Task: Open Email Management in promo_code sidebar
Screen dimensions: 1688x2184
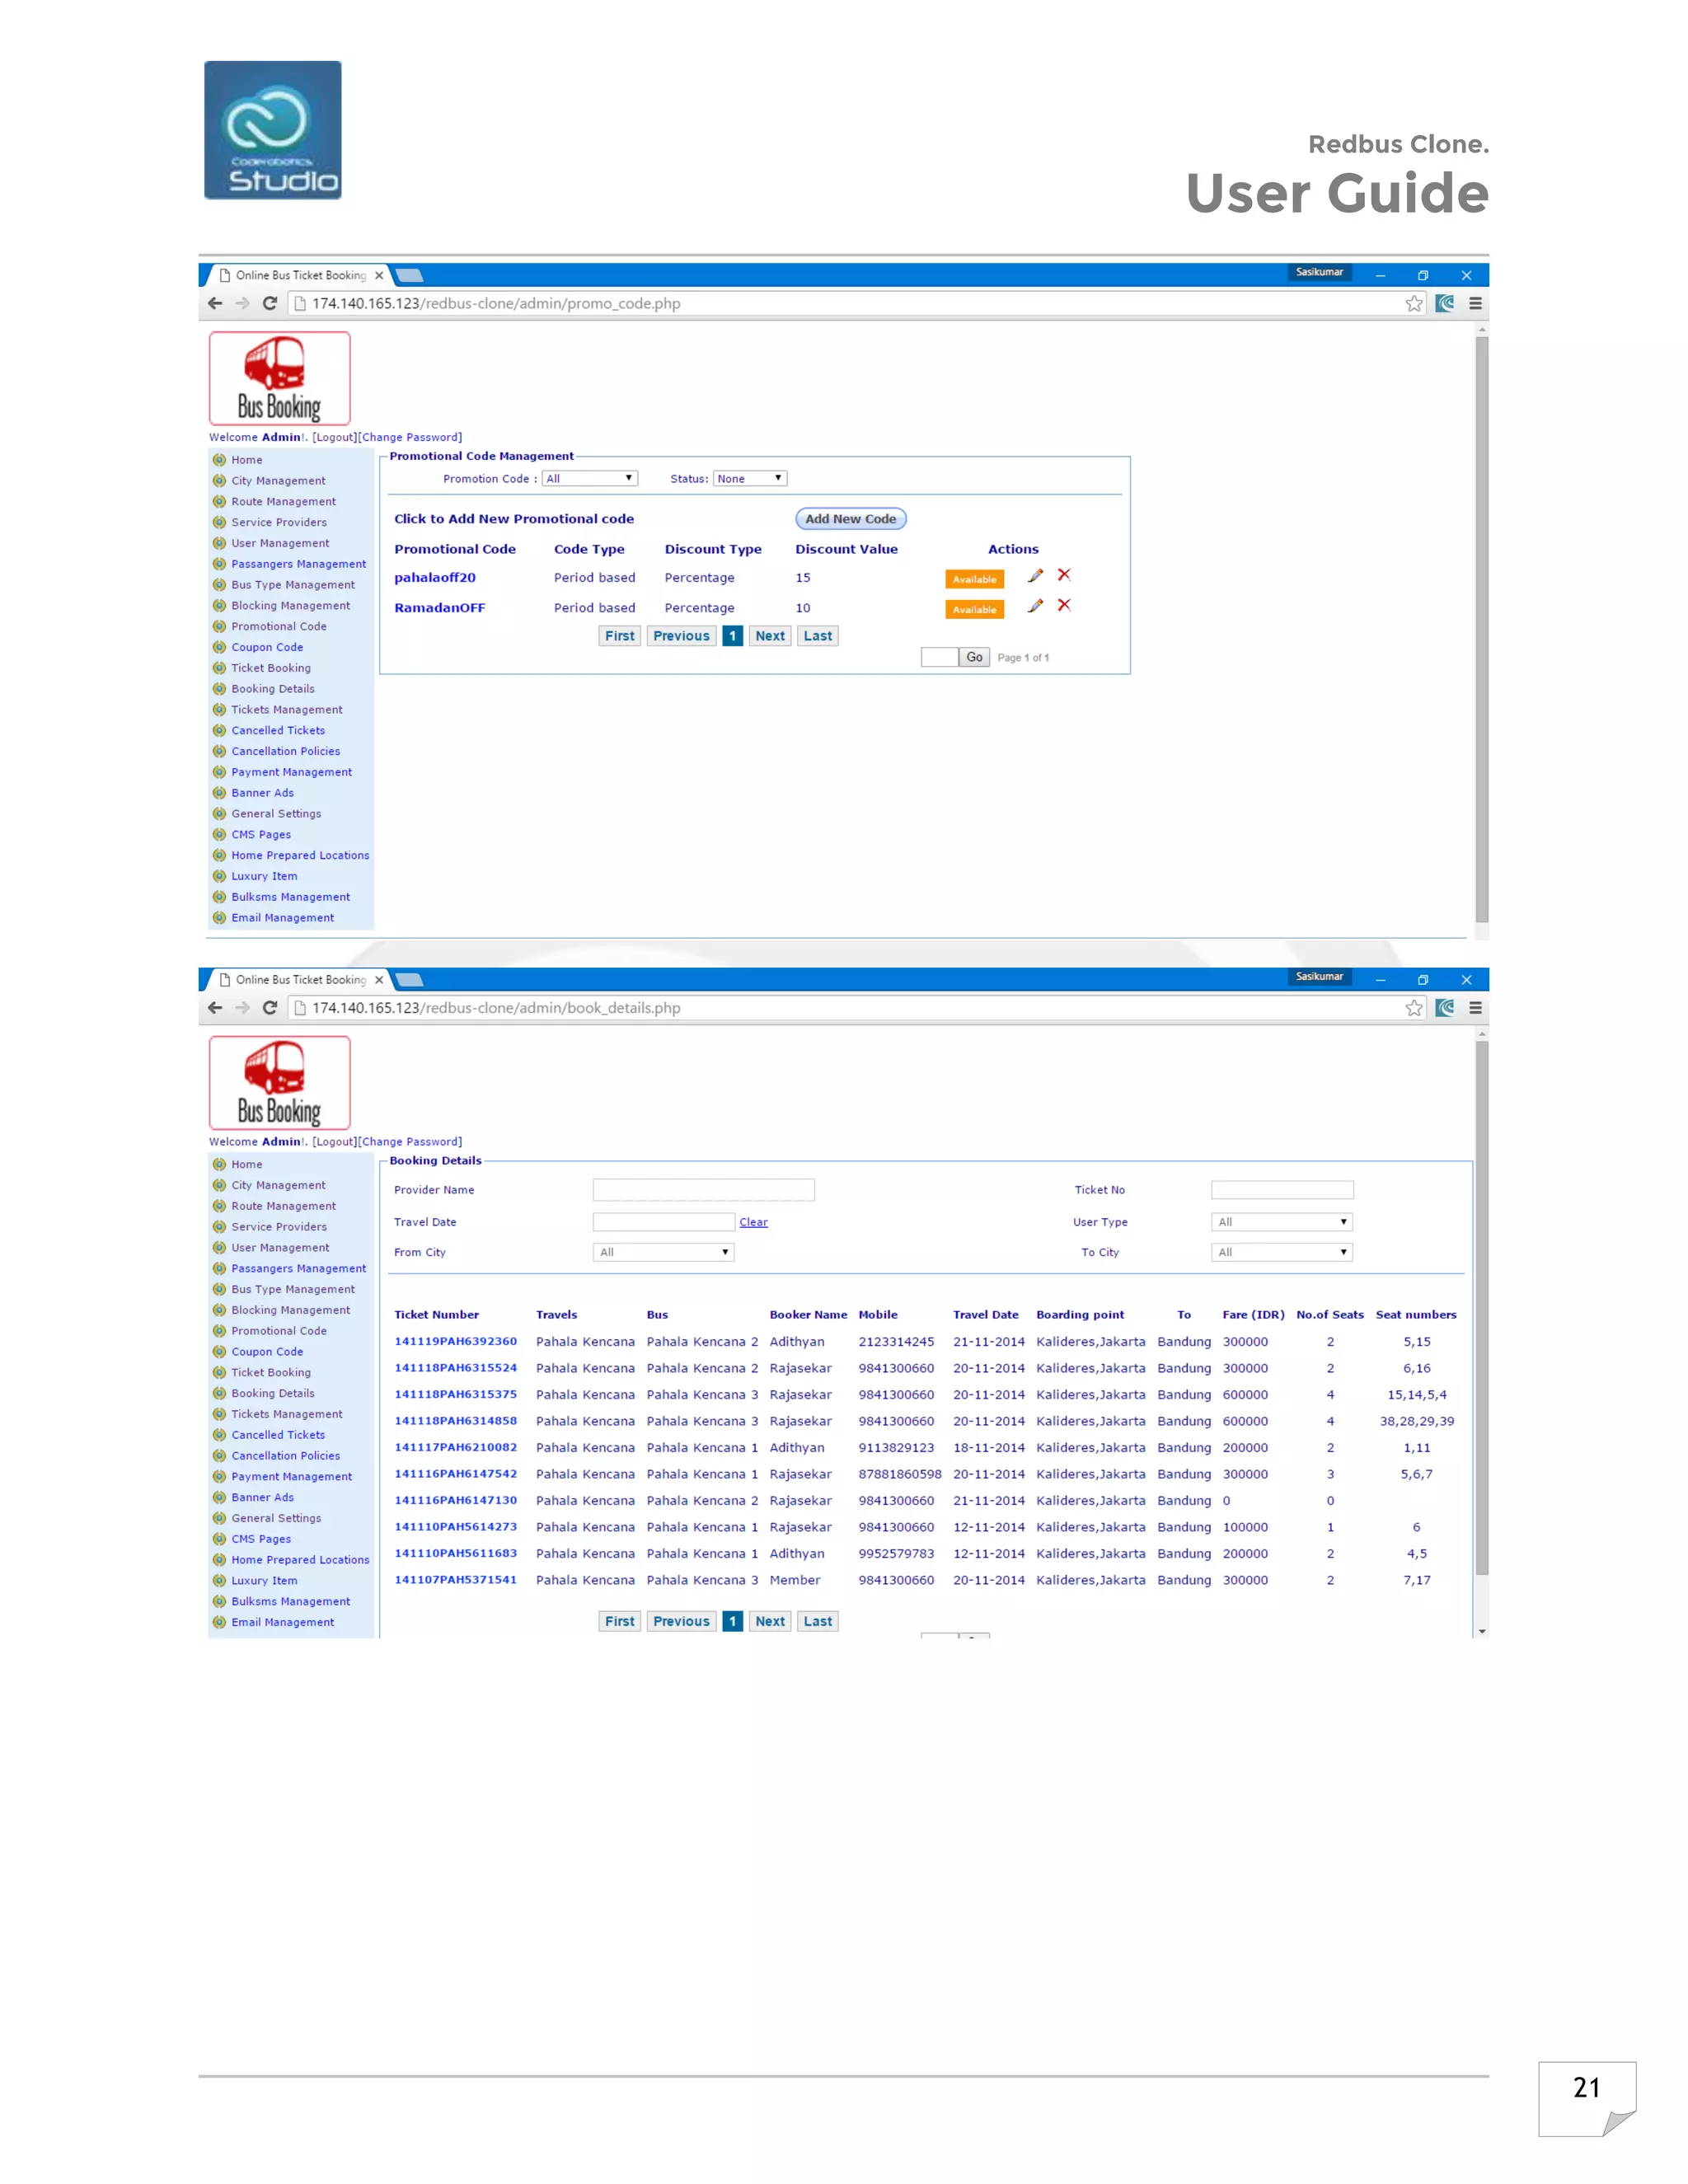Action: click(x=282, y=918)
